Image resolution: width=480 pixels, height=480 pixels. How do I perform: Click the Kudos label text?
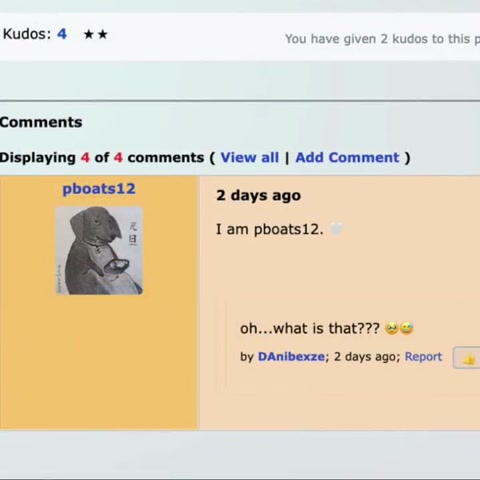pyautogui.click(x=27, y=34)
